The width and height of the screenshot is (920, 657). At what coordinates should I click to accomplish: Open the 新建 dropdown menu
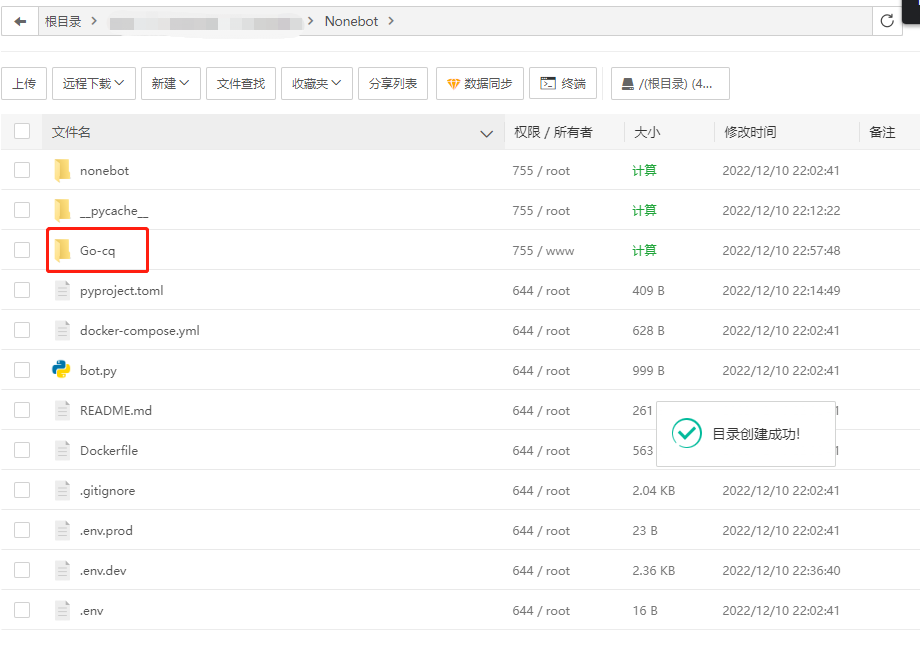[171, 83]
